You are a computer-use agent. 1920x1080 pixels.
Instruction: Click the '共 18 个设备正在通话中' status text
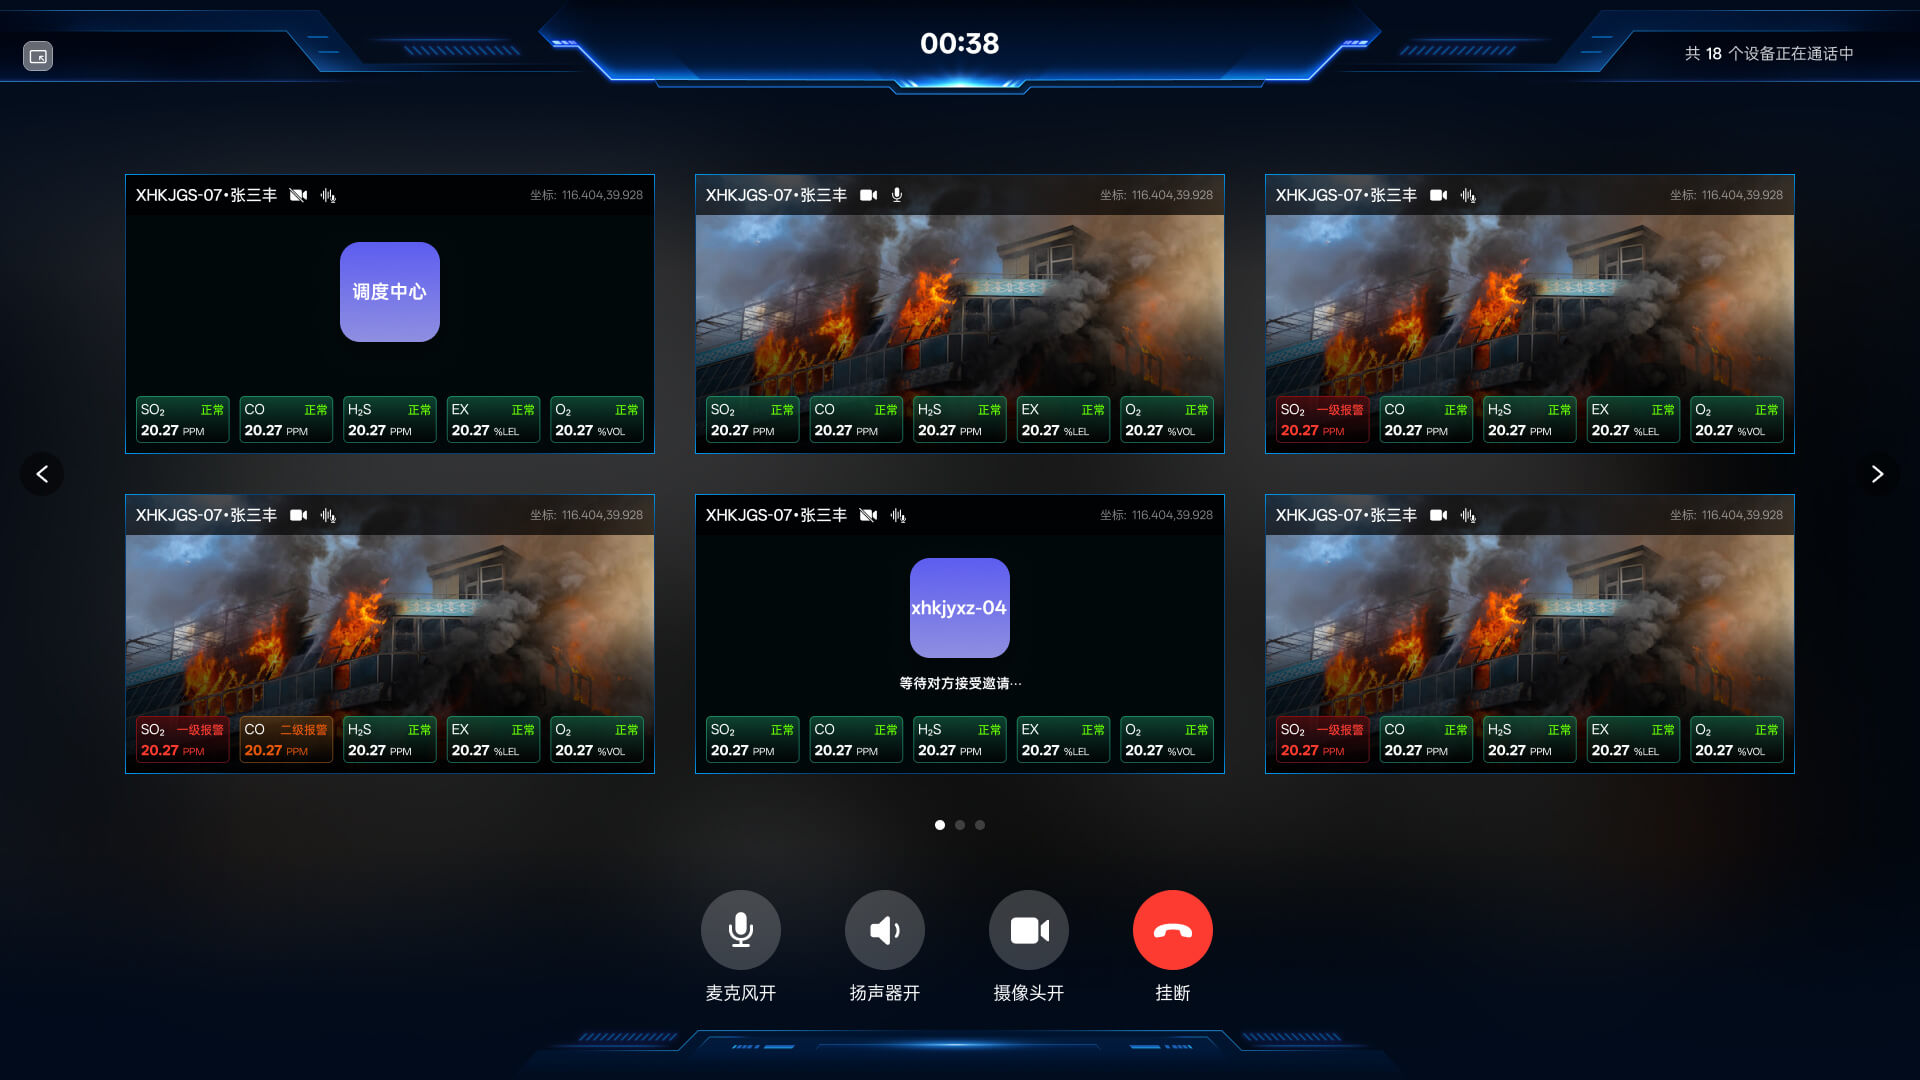pos(1769,54)
